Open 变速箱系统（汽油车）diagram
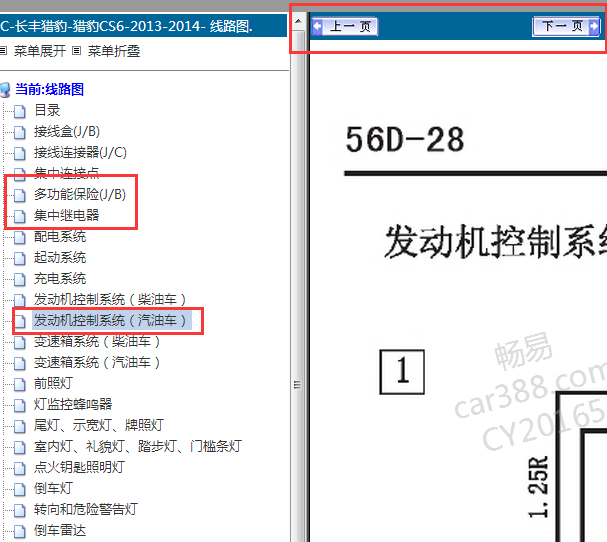Viewport: 607px width, 542px height. [x=99, y=362]
